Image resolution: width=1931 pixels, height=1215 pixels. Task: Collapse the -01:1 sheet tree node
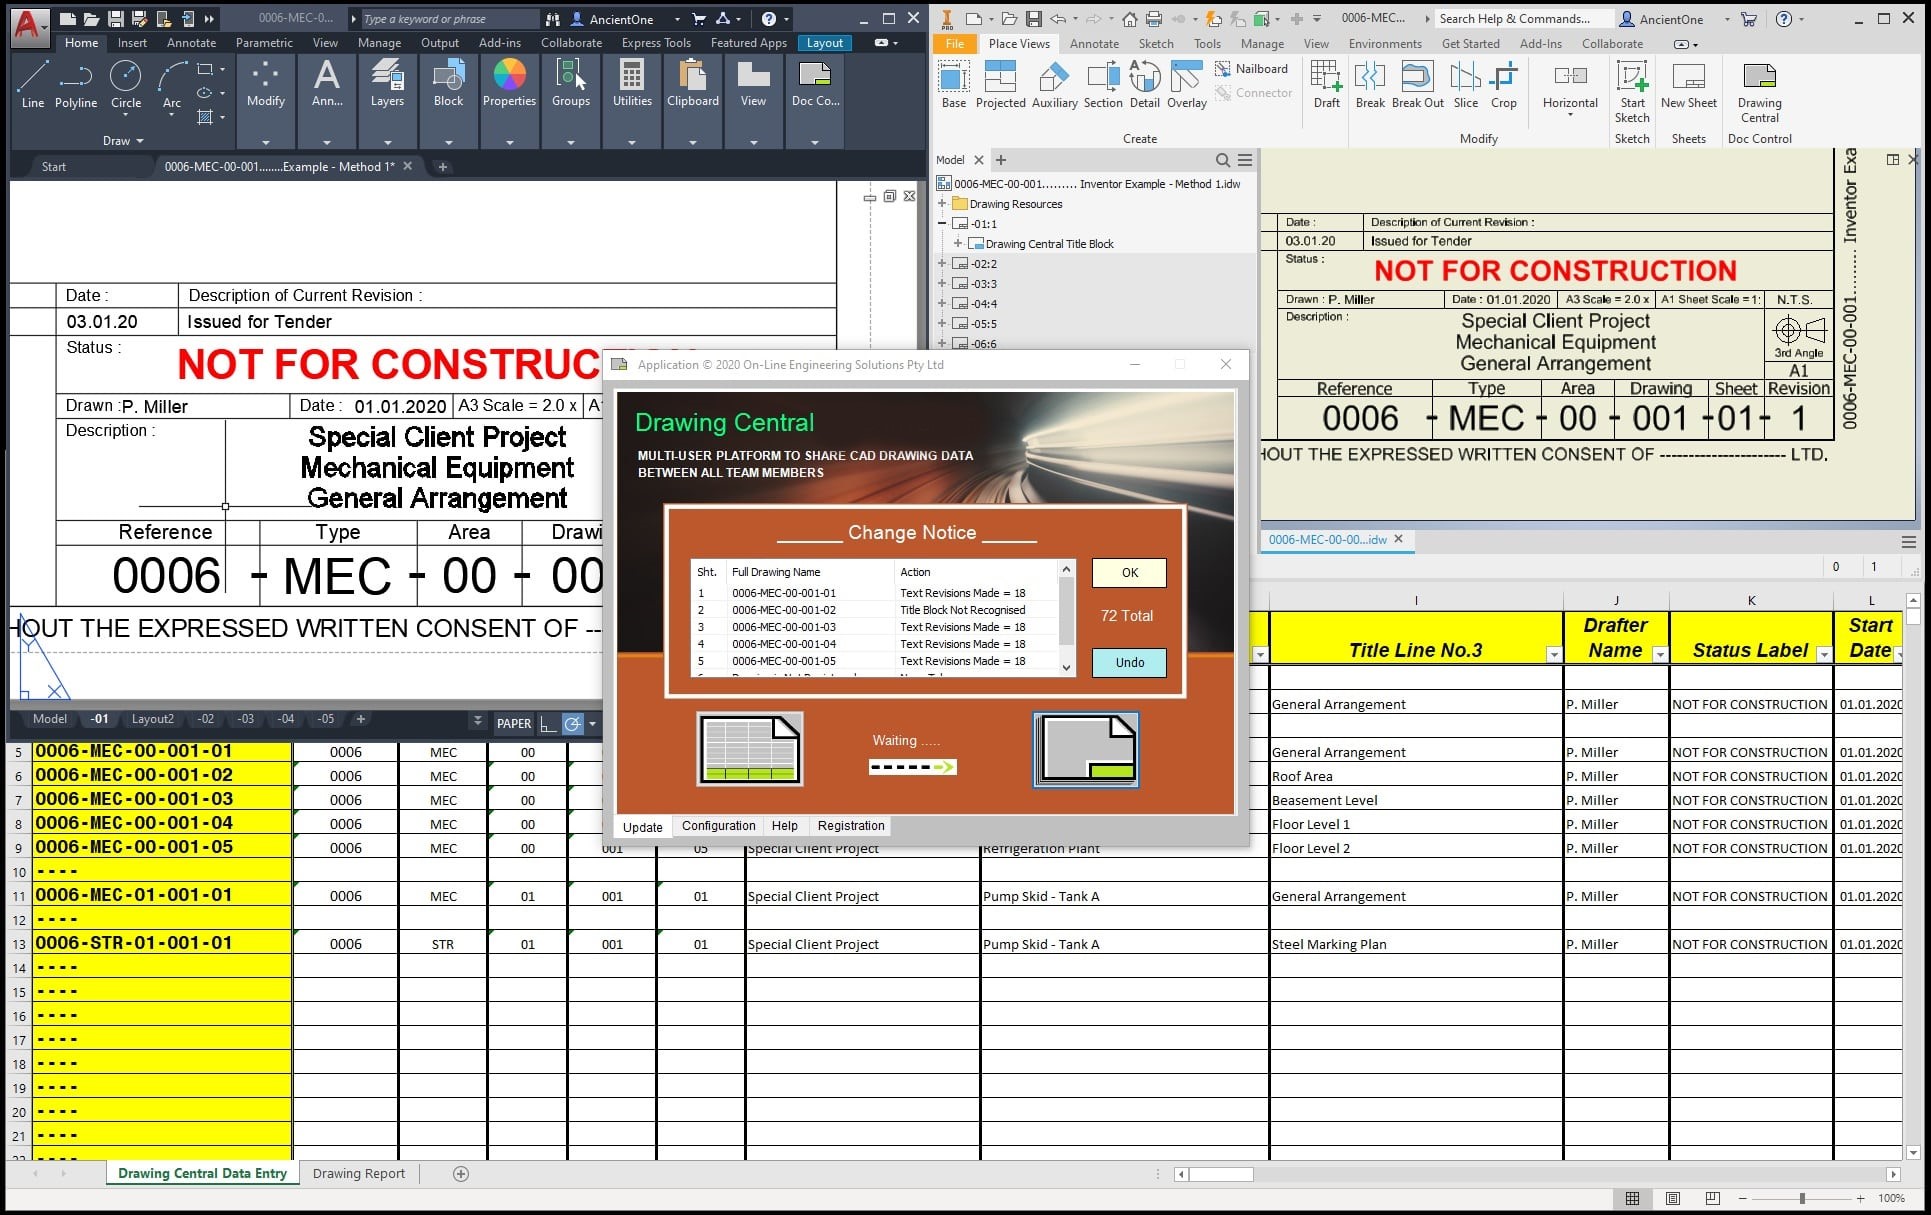tap(942, 224)
